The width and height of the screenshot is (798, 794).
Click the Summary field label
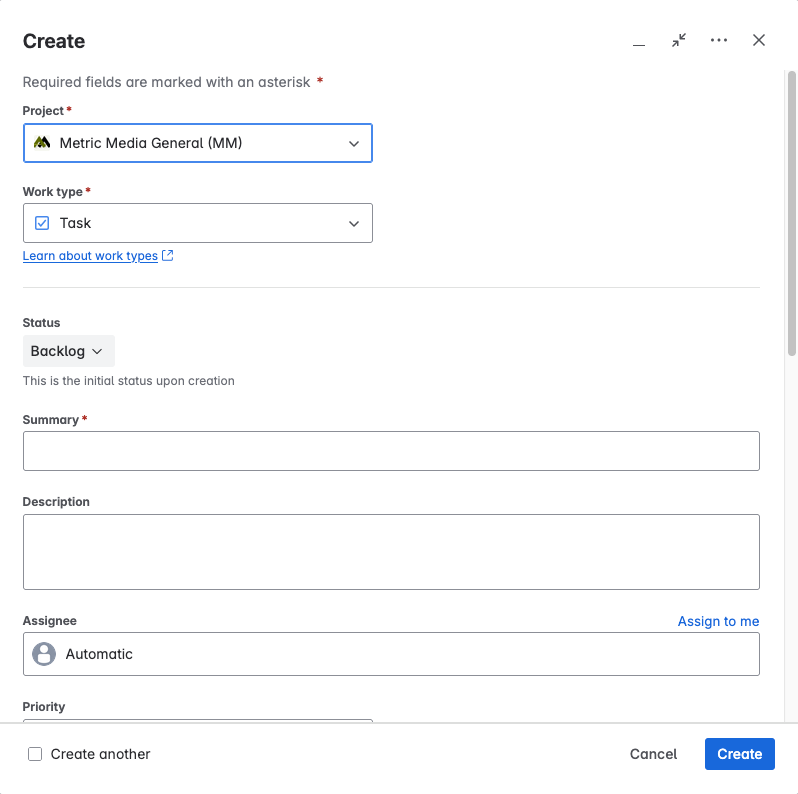click(x=50, y=420)
